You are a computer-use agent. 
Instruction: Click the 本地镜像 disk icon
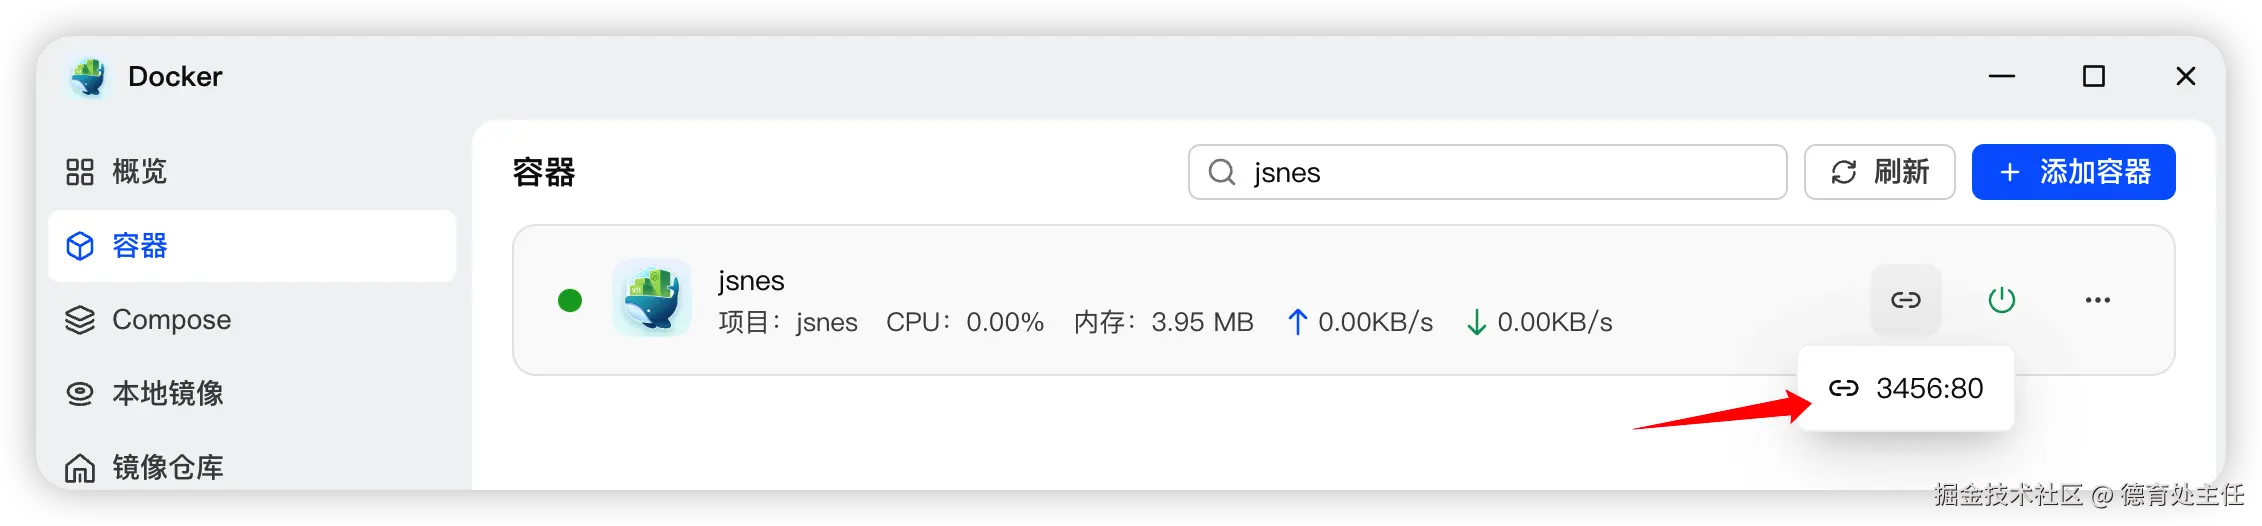(x=80, y=394)
